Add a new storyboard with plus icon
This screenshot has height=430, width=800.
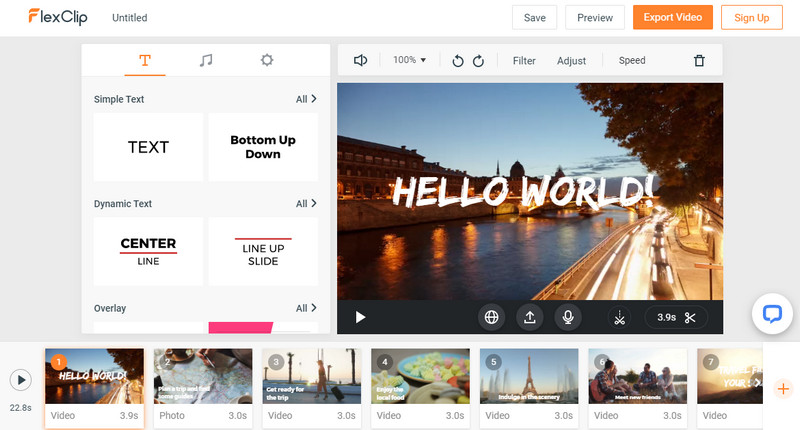pos(783,389)
